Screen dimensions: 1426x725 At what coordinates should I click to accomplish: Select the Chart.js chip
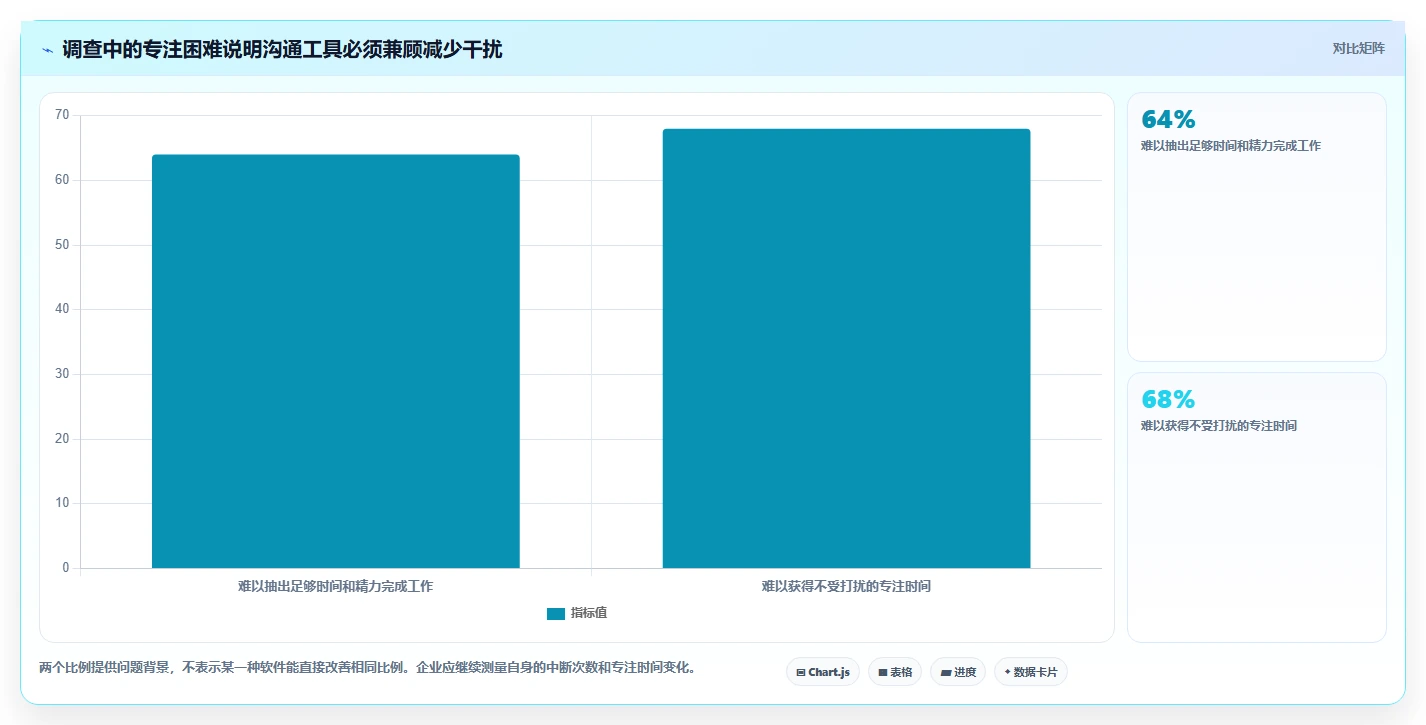point(823,672)
